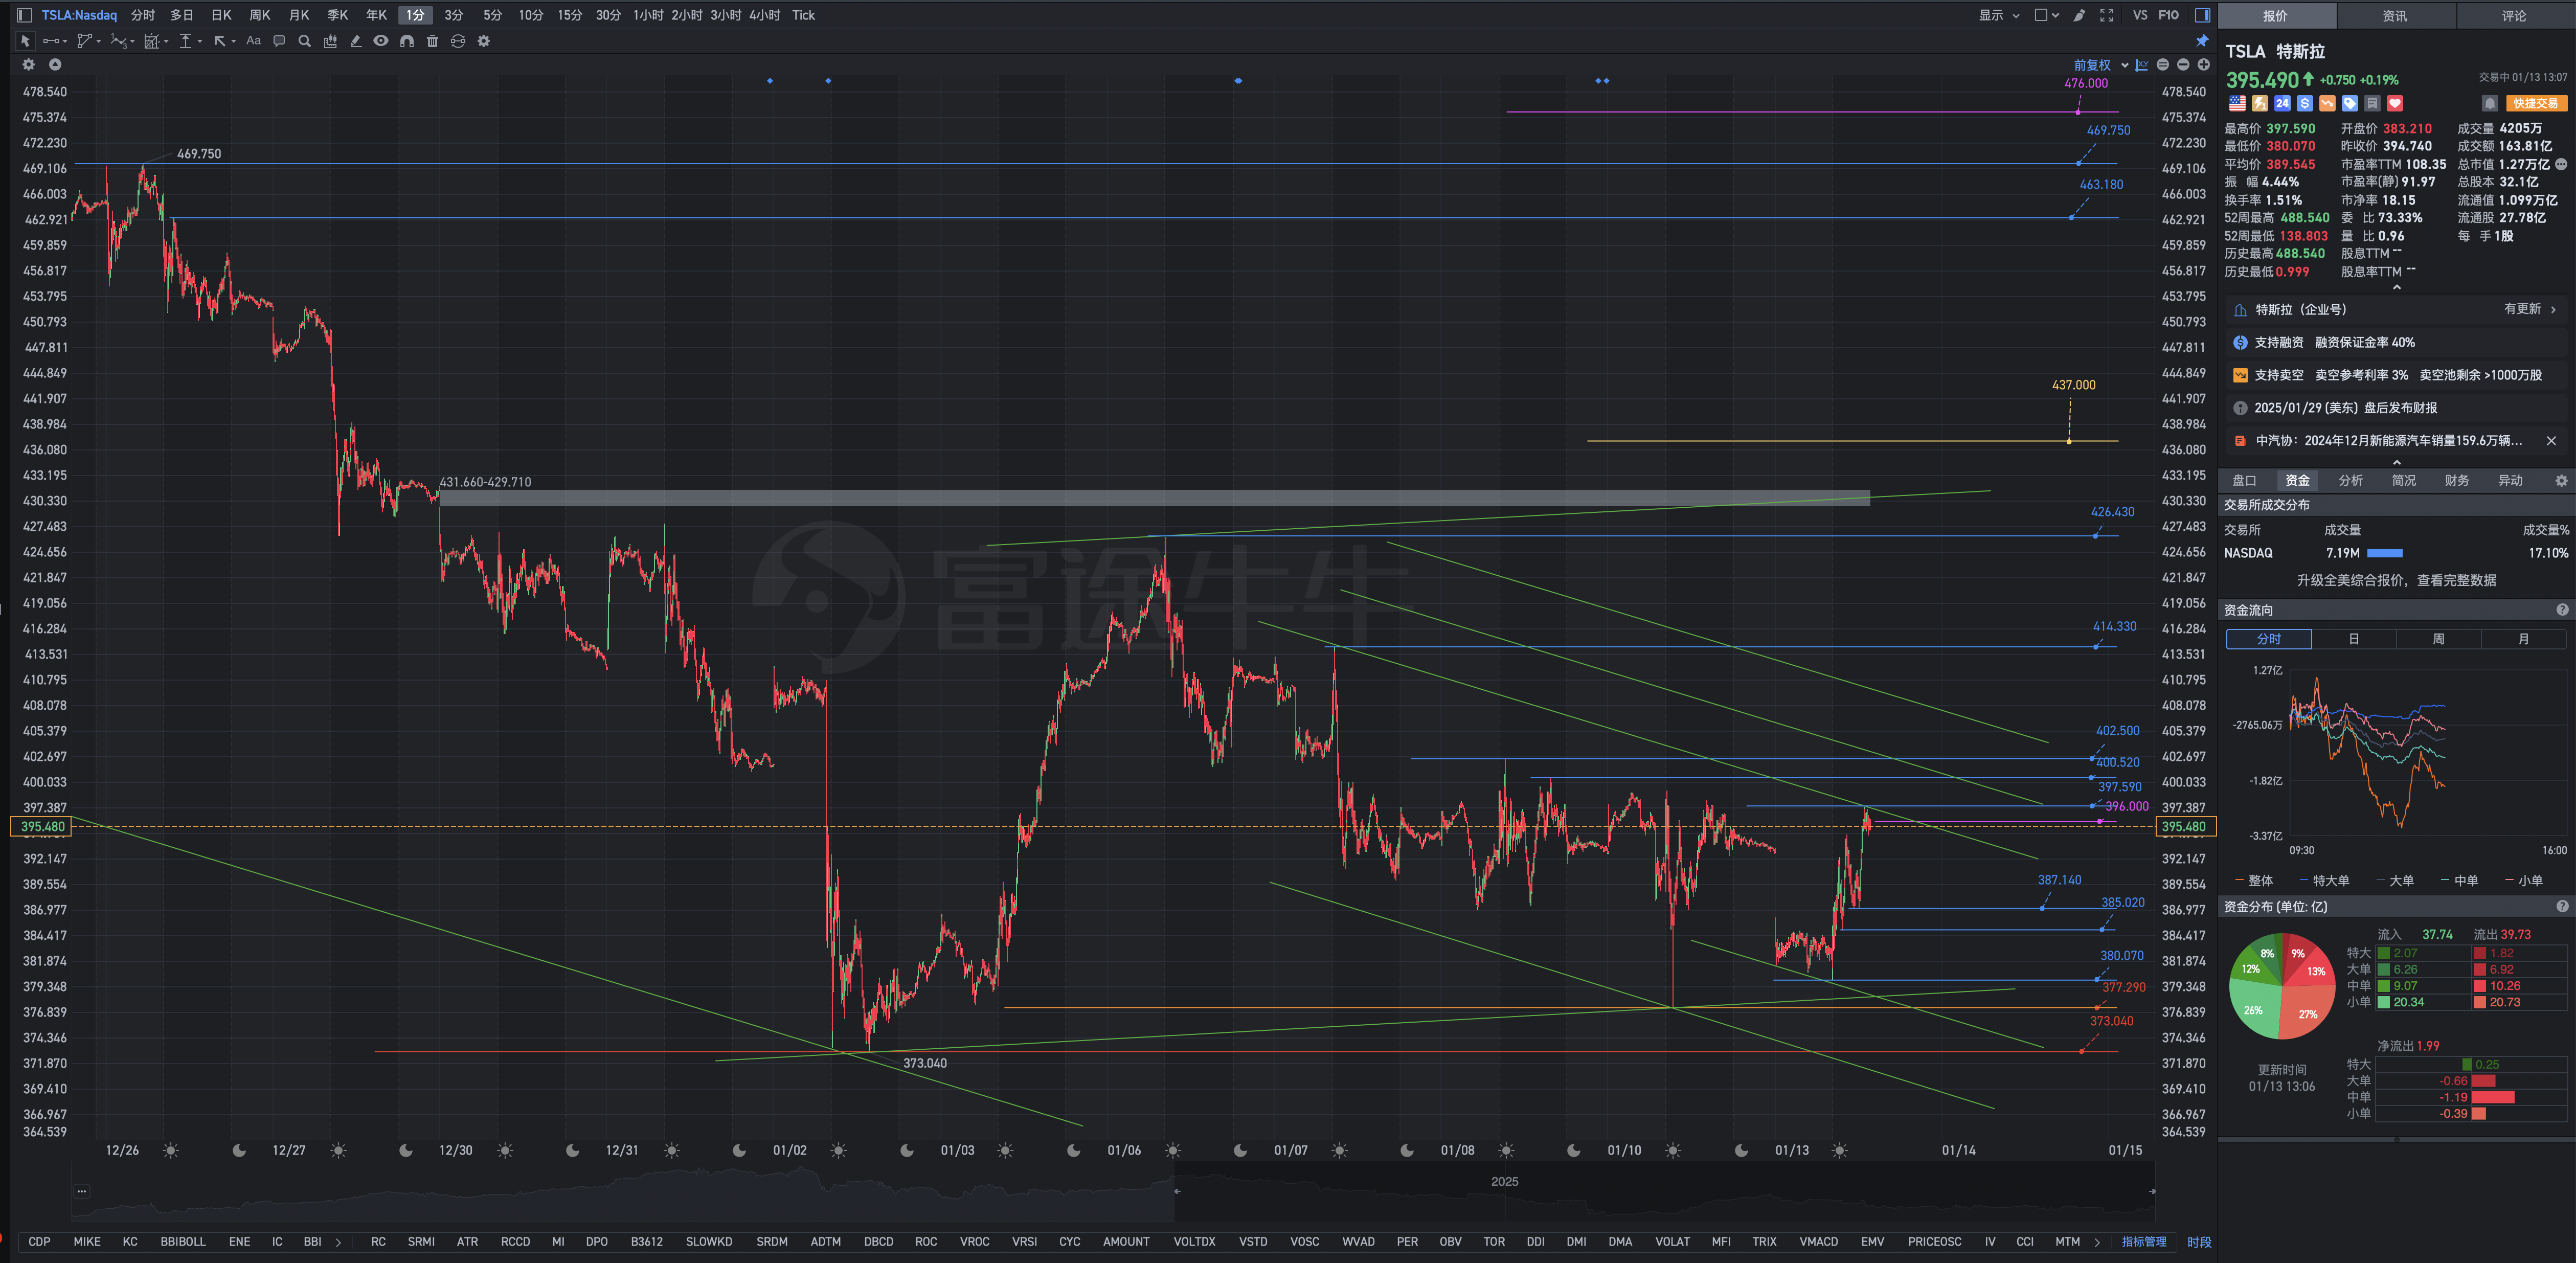Click the sync drawings icon

[x=458, y=41]
